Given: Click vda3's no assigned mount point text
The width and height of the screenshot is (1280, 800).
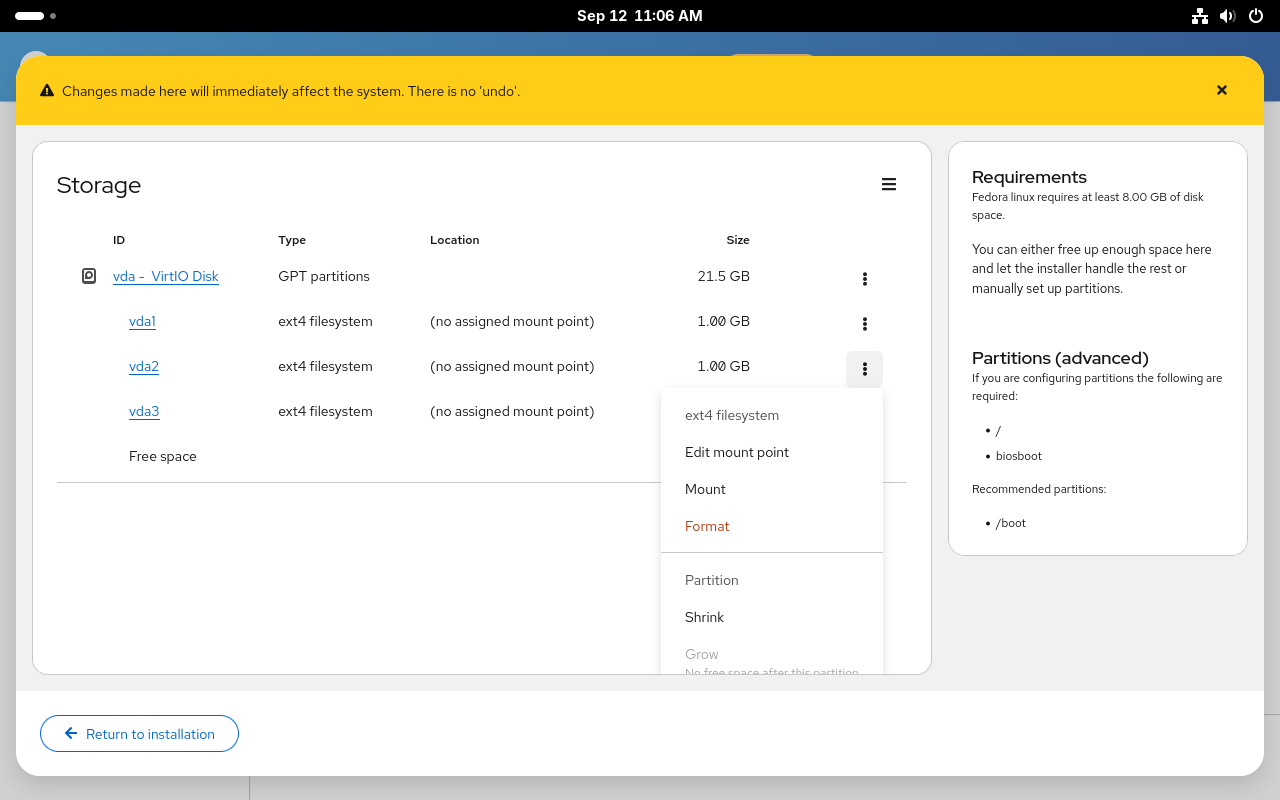Looking at the screenshot, I should click(512, 411).
